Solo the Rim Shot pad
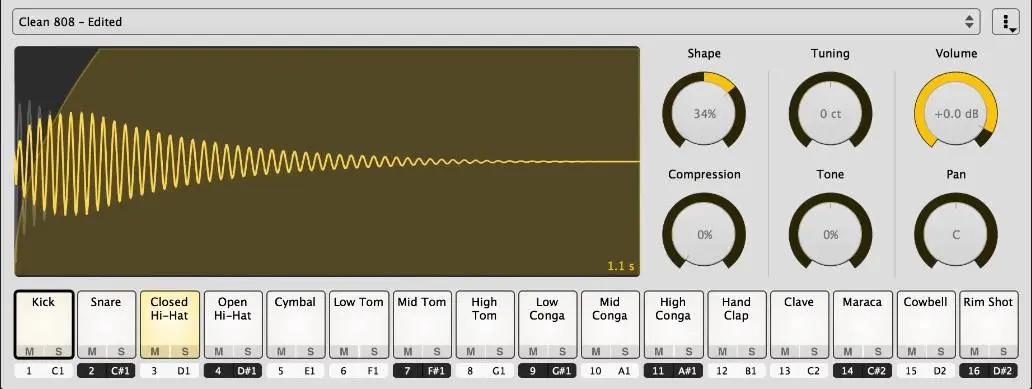 pos(1004,351)
